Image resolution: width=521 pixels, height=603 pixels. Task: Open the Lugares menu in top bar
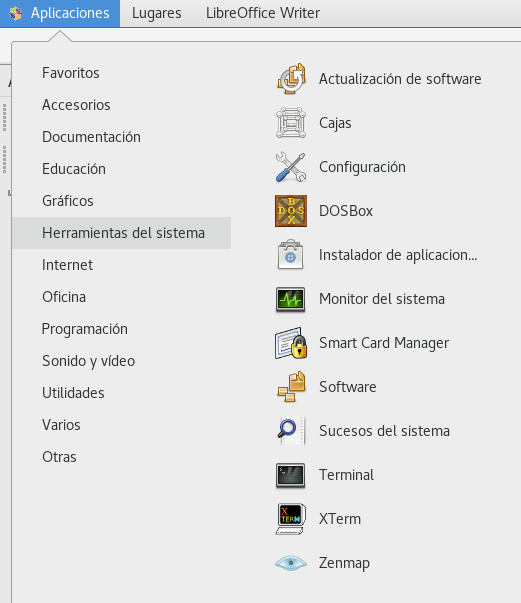[156, 13]
